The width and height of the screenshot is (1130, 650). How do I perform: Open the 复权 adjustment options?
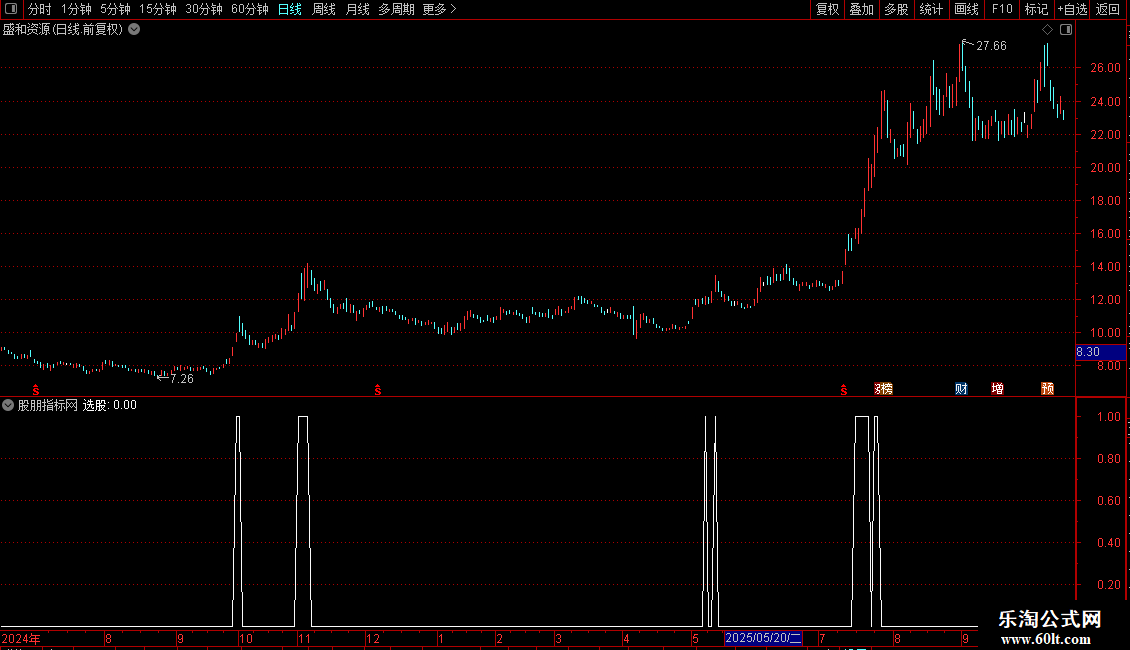[827, 9]
